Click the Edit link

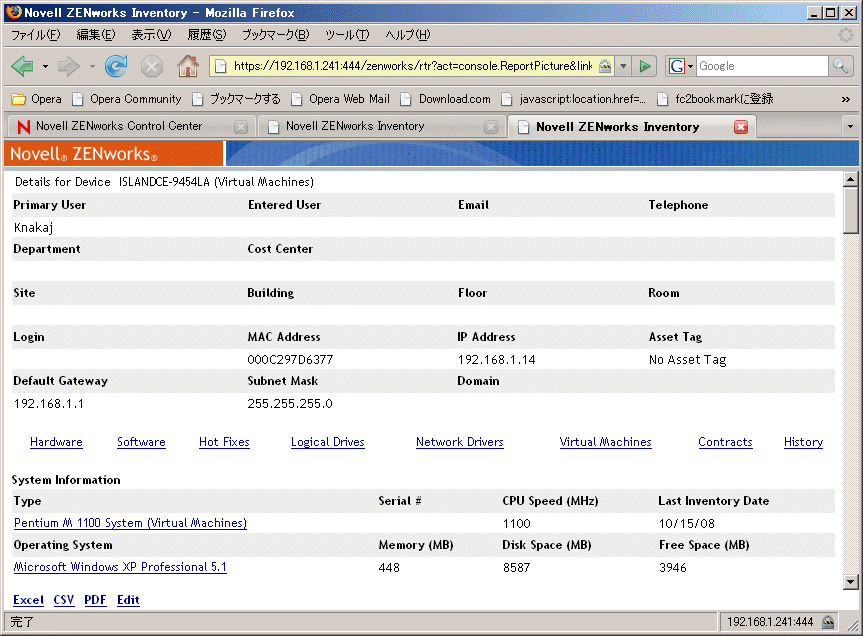[128, 600]
